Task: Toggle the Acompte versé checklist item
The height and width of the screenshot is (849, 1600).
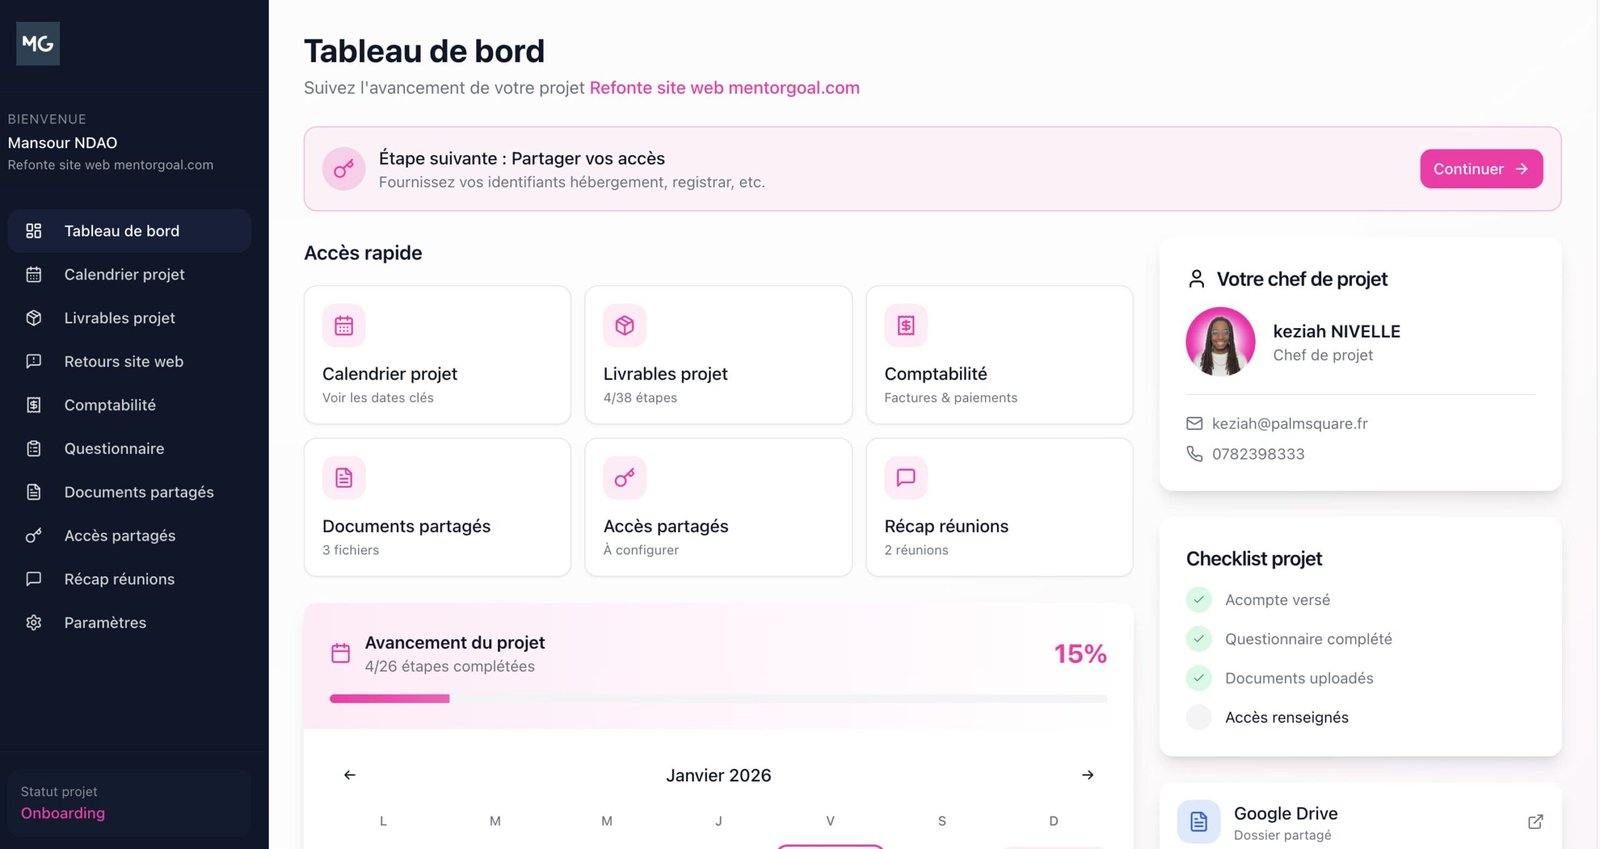Action: (x=1199, y=600)
